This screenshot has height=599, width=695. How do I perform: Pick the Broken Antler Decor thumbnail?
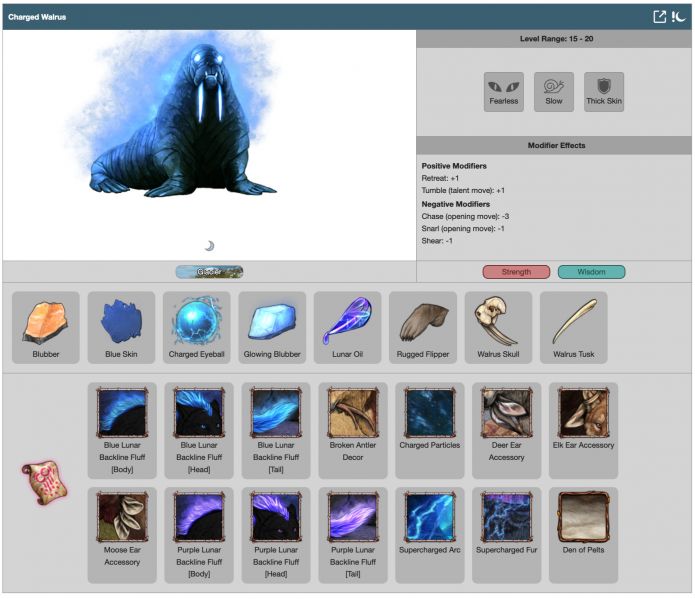[353, 412]
